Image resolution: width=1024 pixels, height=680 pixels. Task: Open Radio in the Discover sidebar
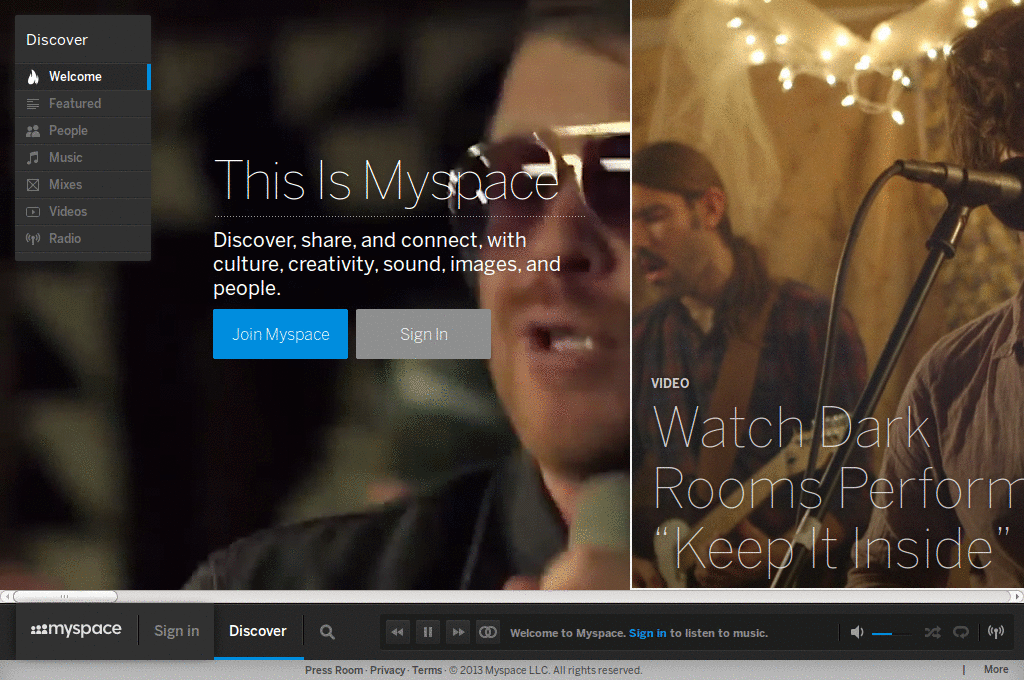83,238
